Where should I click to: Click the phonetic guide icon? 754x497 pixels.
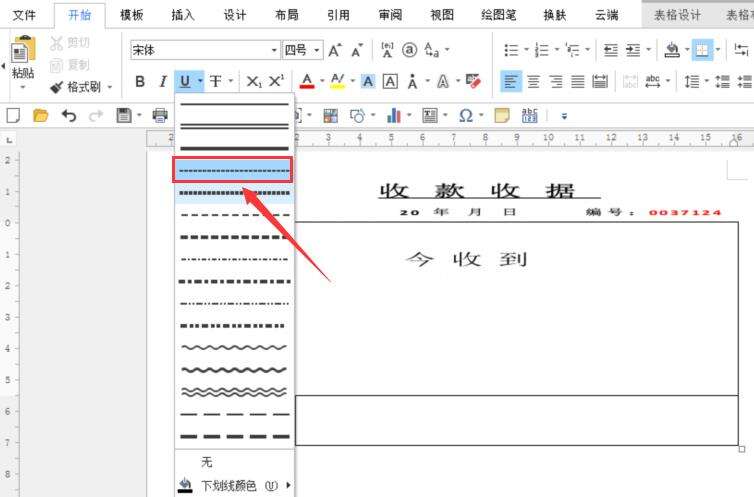[x=388, y=50]
